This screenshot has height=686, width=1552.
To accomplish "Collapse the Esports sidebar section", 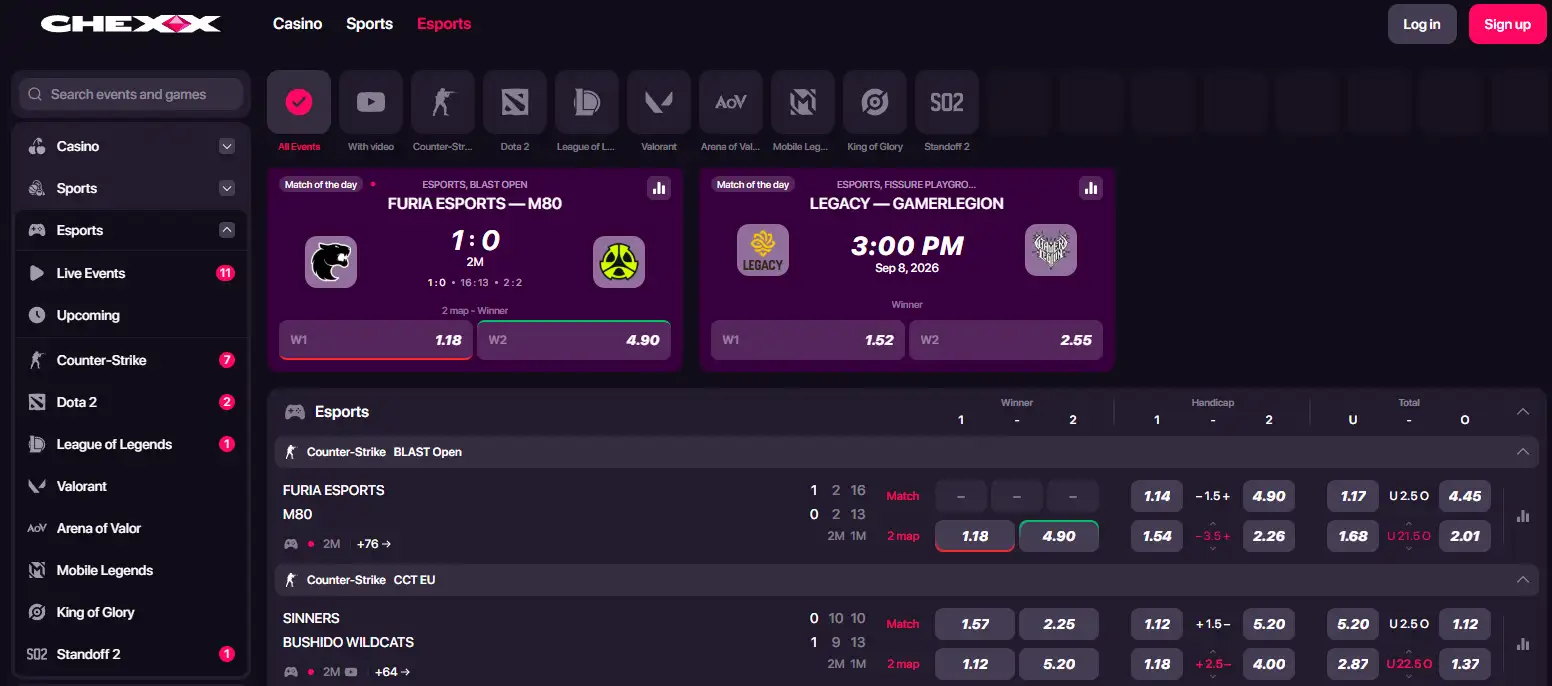I will tap(227, 230).
